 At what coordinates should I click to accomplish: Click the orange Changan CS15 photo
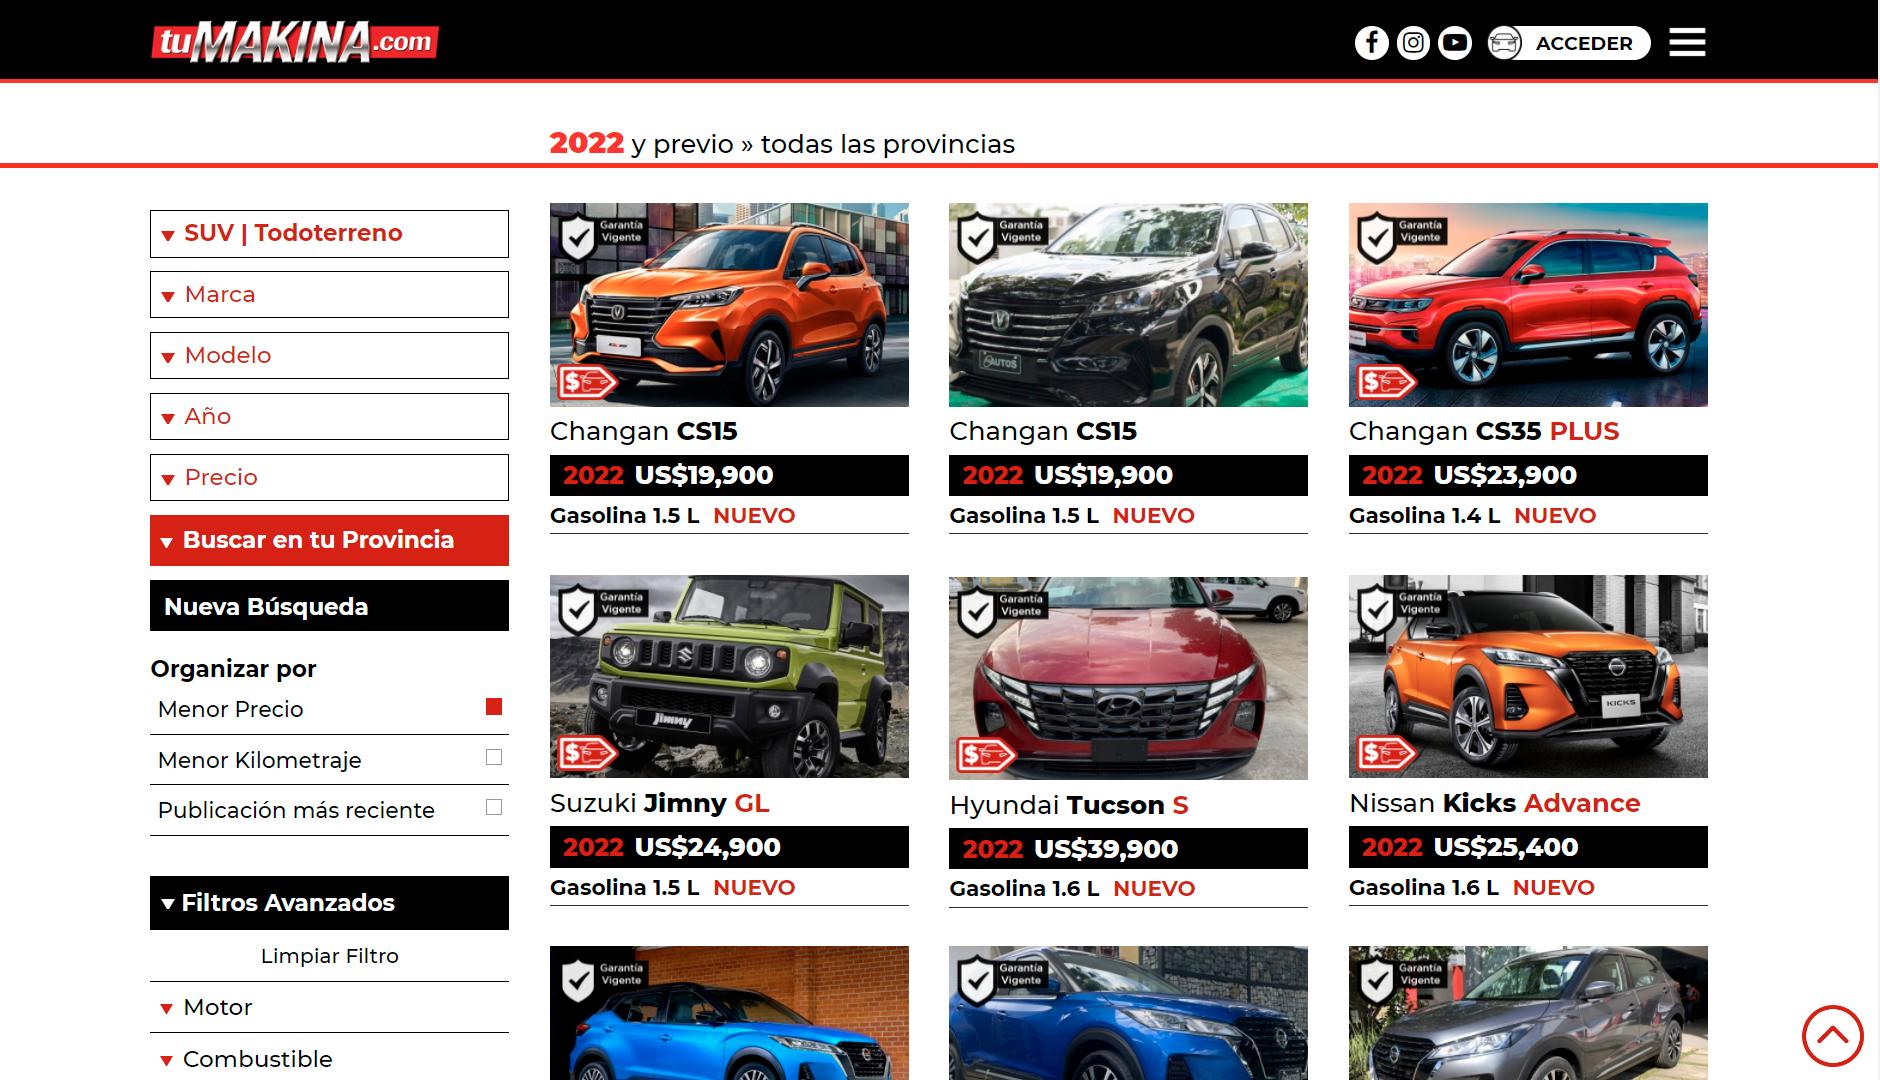pyautogui.click(x=729, y=305)
